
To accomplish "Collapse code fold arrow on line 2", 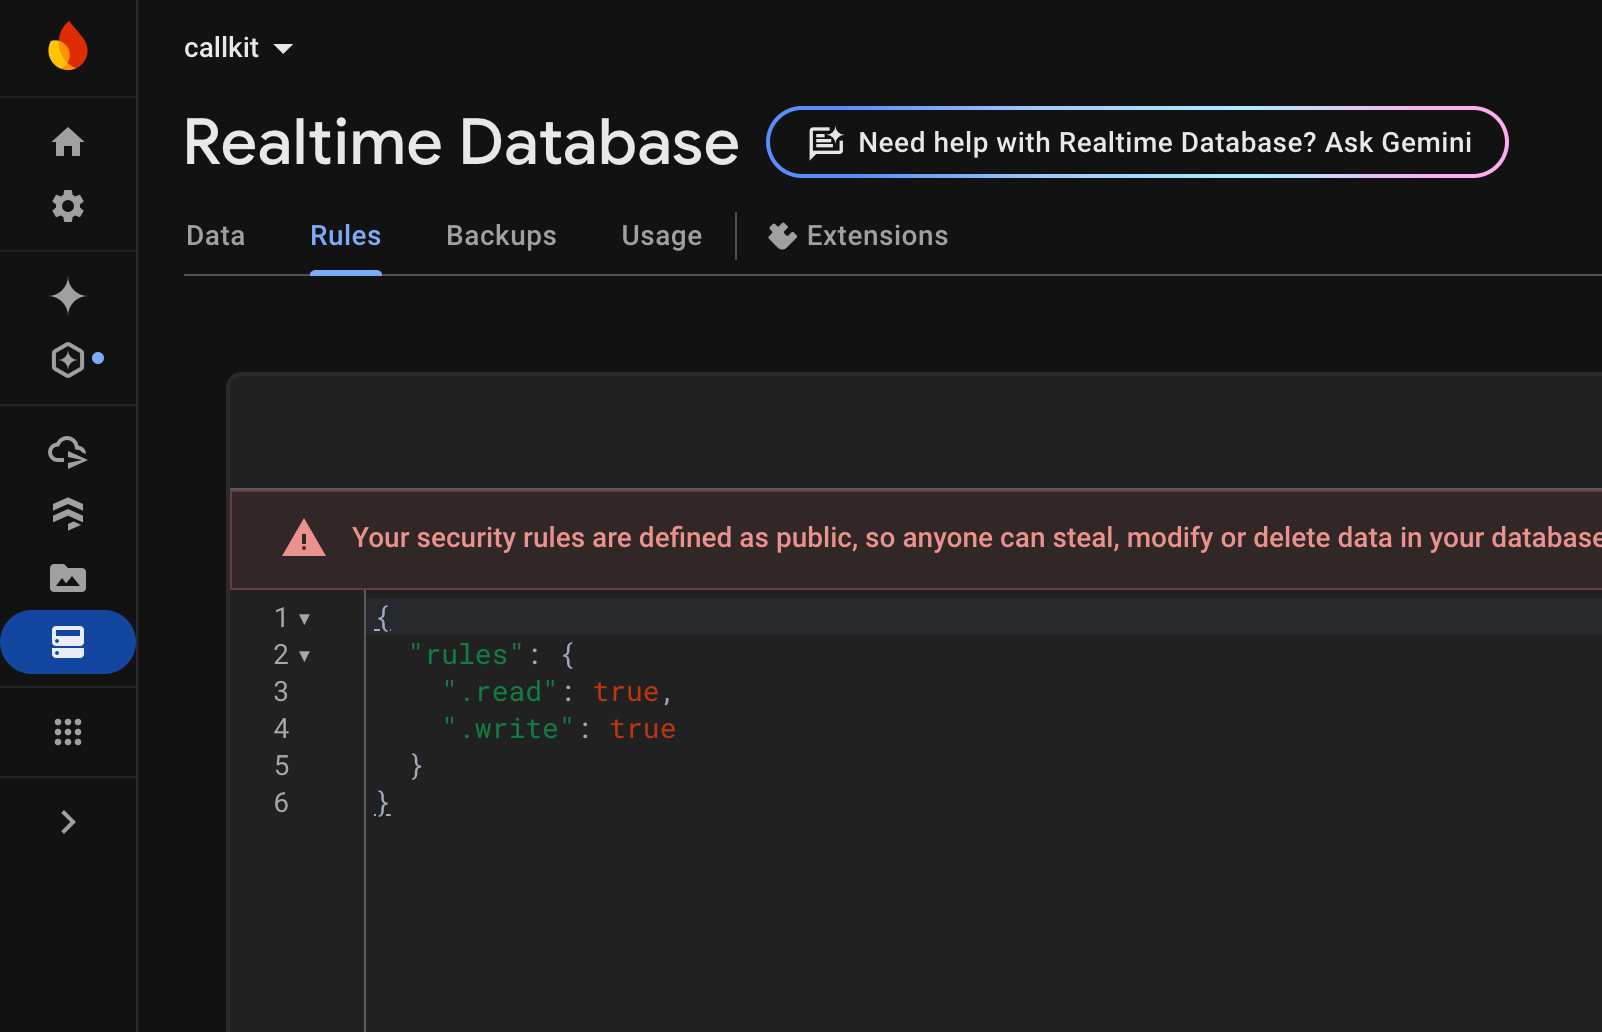I will [304, 656].
